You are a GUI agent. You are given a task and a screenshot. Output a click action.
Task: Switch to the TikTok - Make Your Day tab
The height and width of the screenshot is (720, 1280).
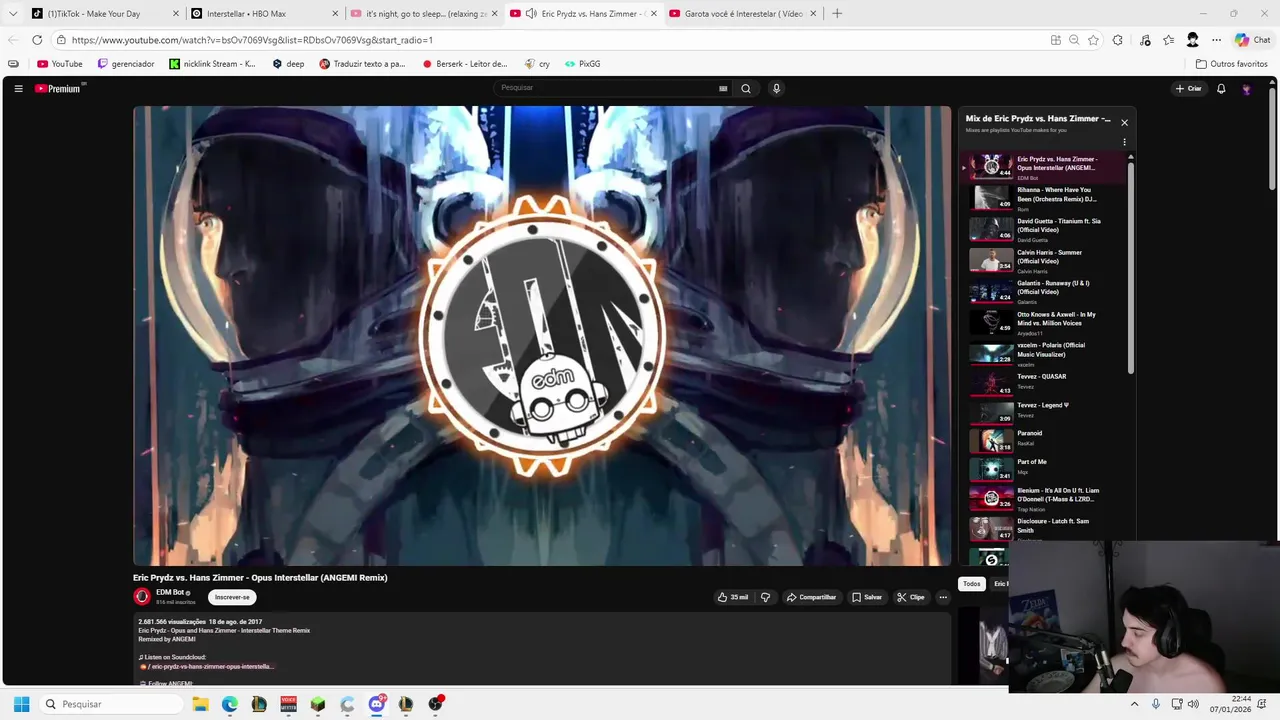point(104,13)
